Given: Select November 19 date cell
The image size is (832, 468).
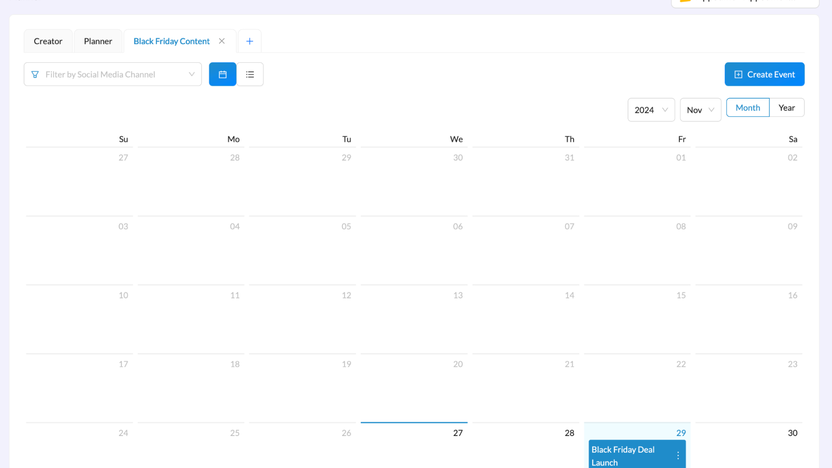Looking at the screenshot, I should [302, 388].
